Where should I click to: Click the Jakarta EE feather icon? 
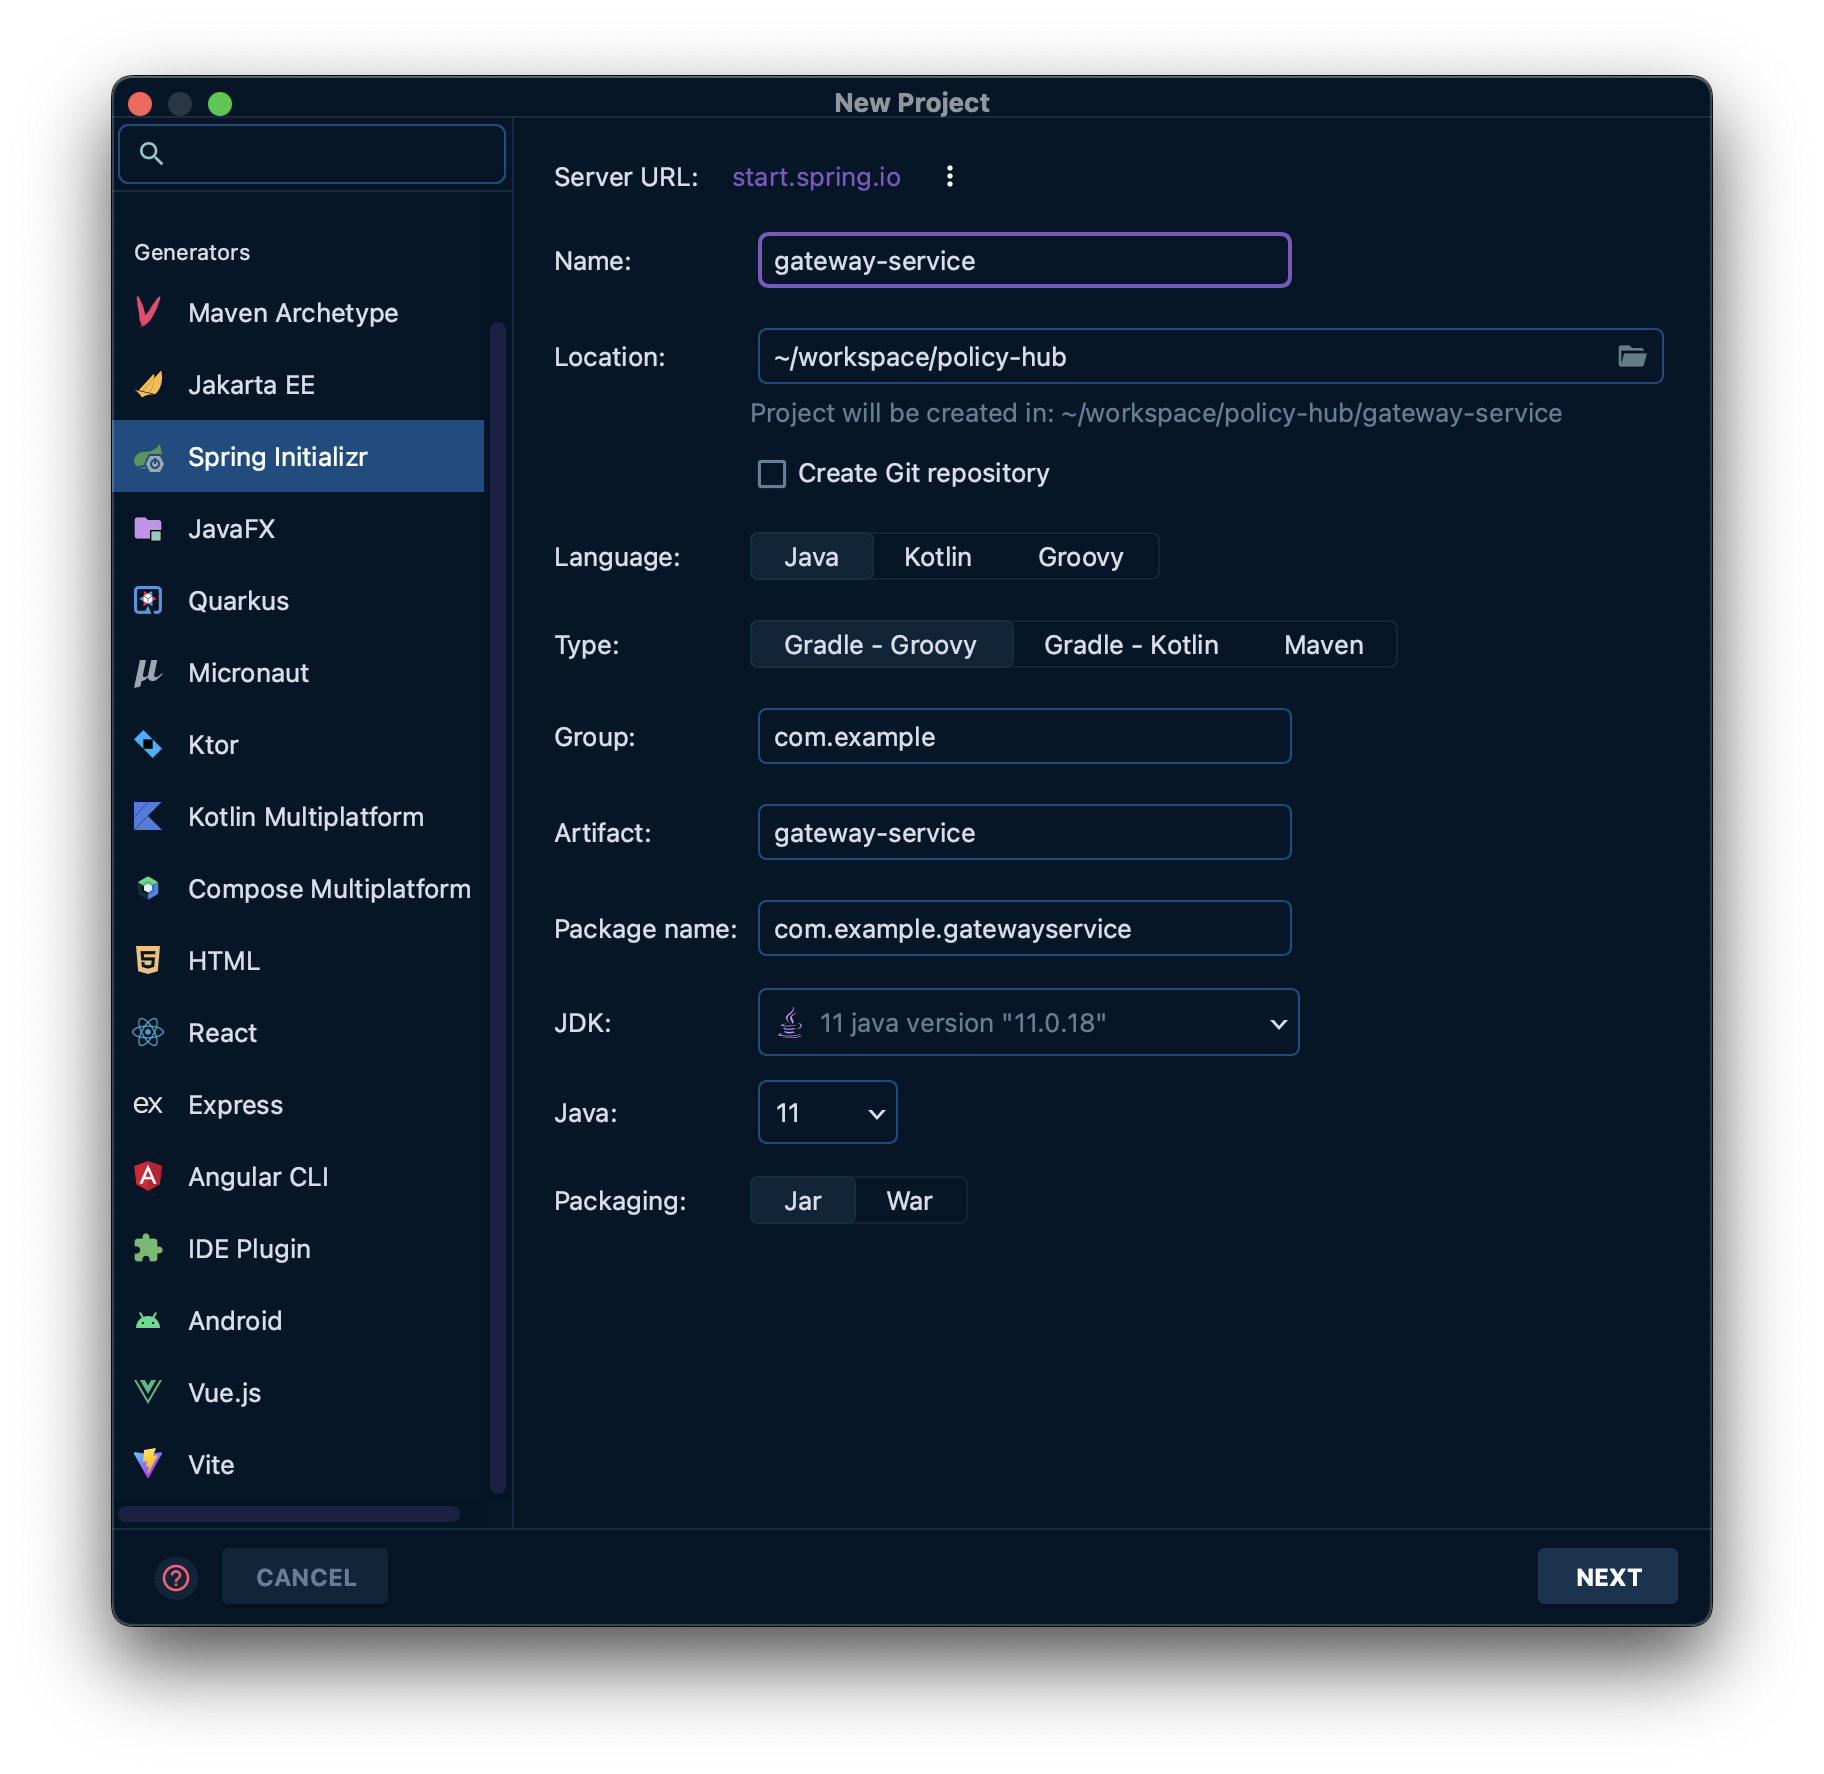point(148,385)
